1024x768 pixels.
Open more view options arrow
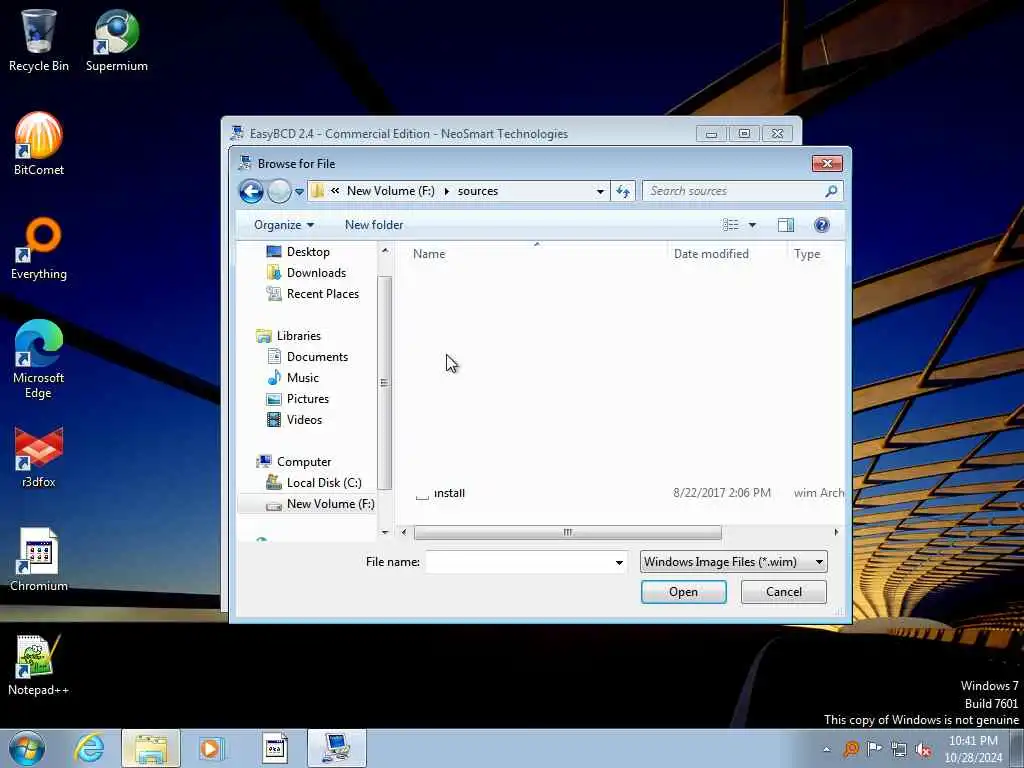[752, 225]
